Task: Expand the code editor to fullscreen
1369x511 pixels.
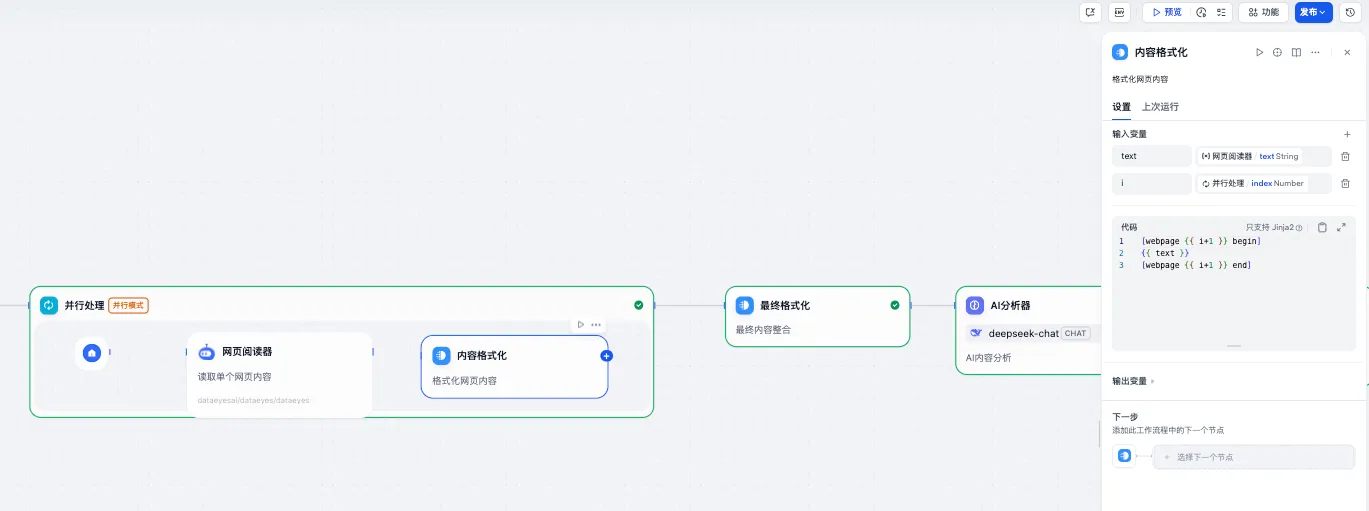Action: click(x=1341, y=227)
